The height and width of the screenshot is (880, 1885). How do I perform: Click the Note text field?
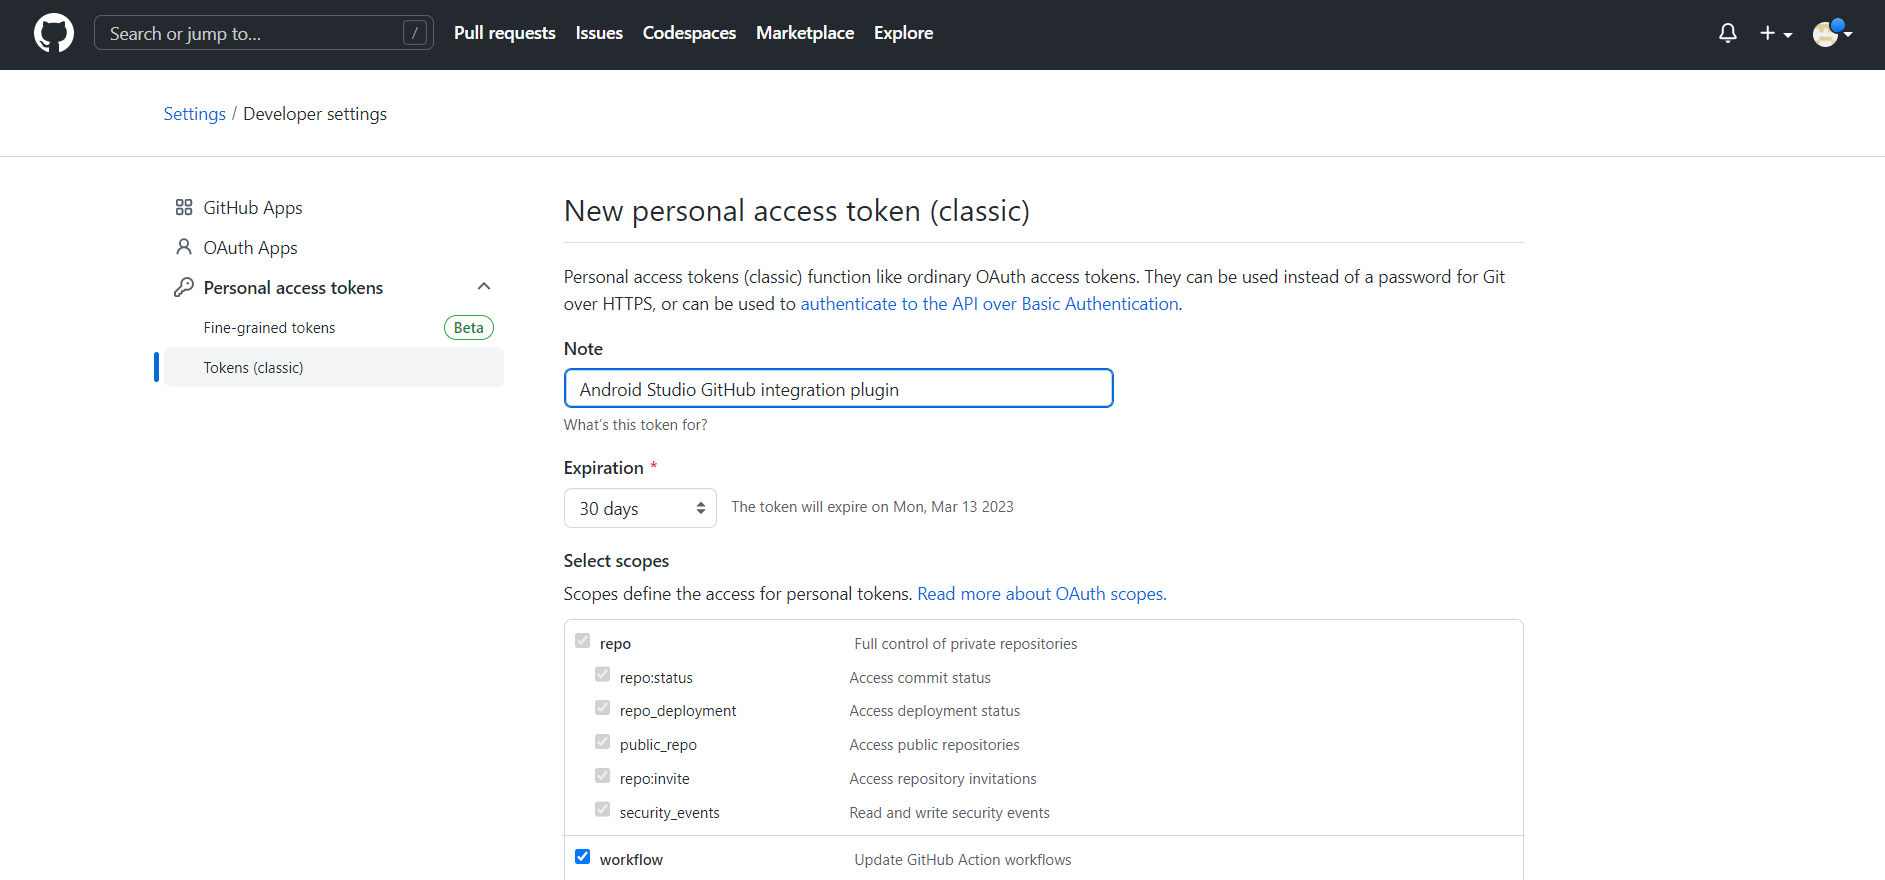(x=838, y=388)
